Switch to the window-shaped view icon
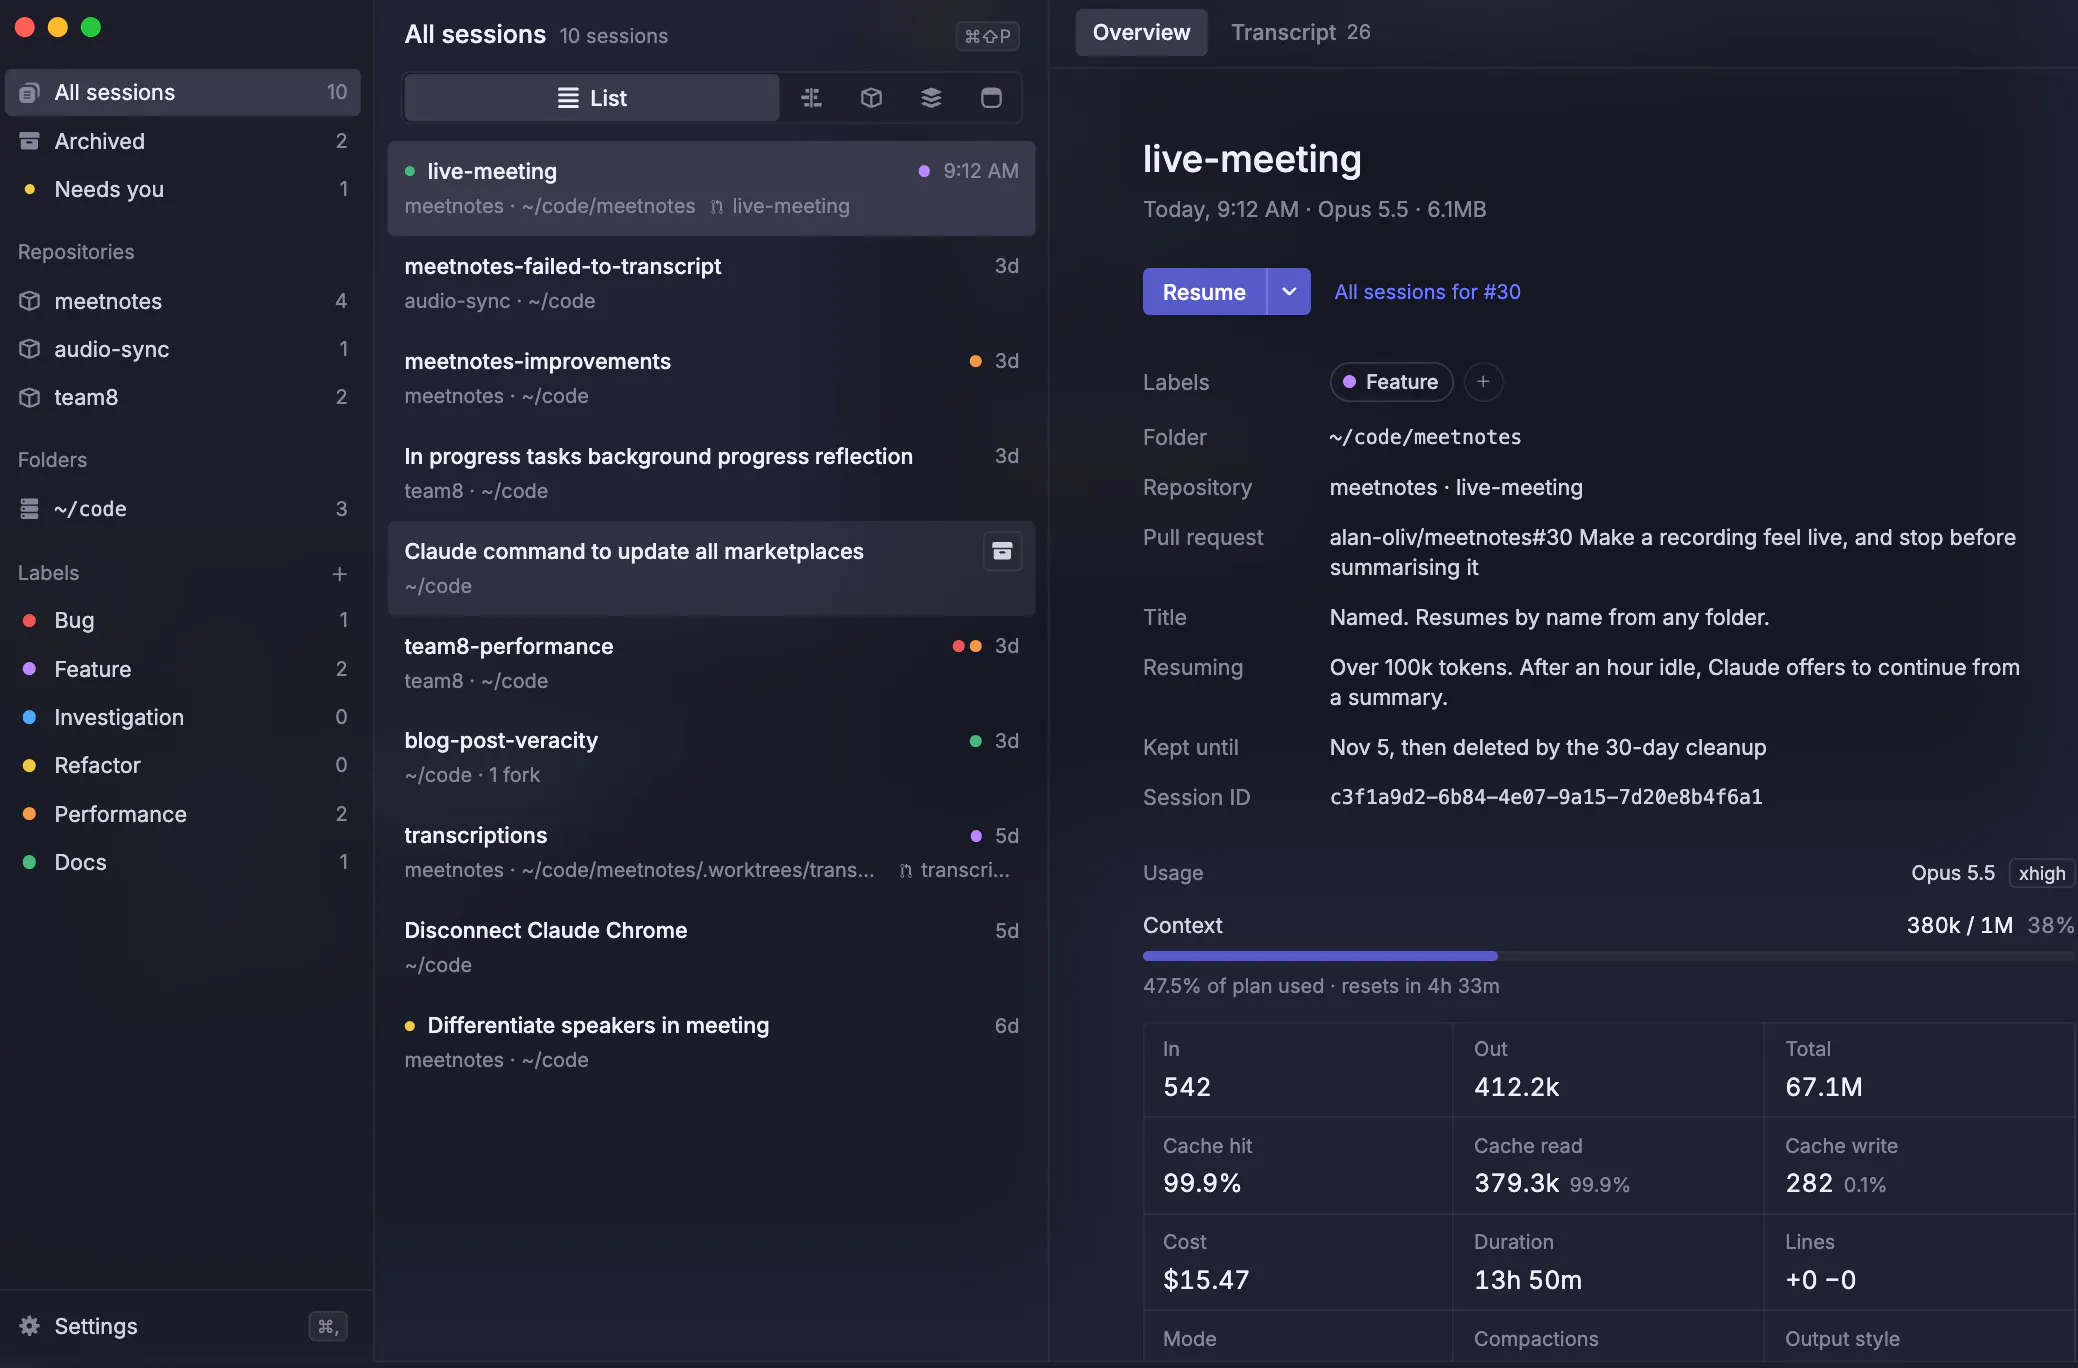This screenshot has height=1368, width=2078. [x=991, y=98]
